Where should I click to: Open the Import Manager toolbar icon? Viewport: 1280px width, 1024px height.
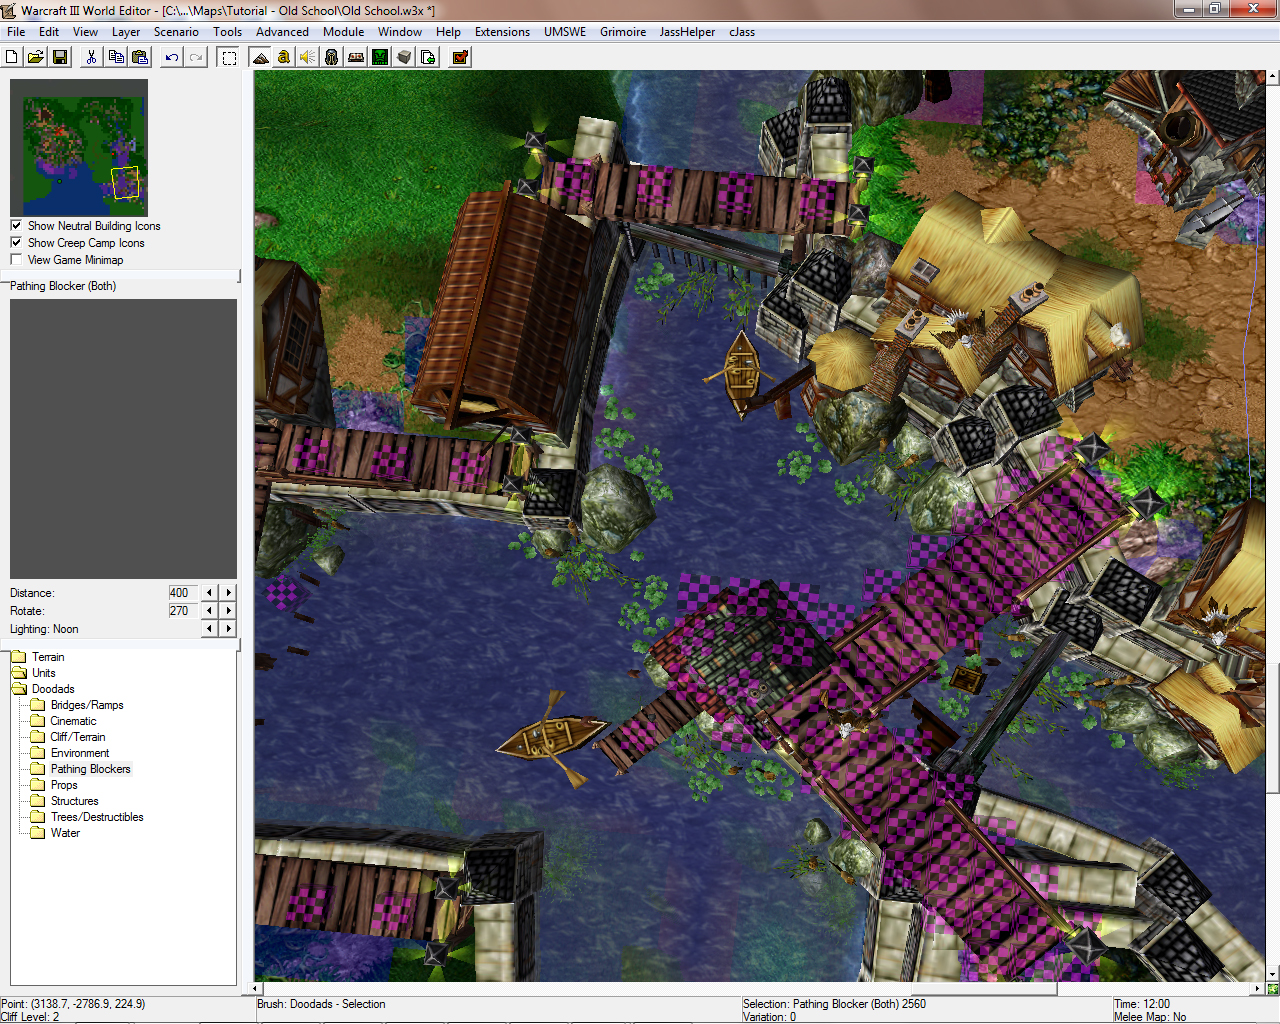(428, 57)
